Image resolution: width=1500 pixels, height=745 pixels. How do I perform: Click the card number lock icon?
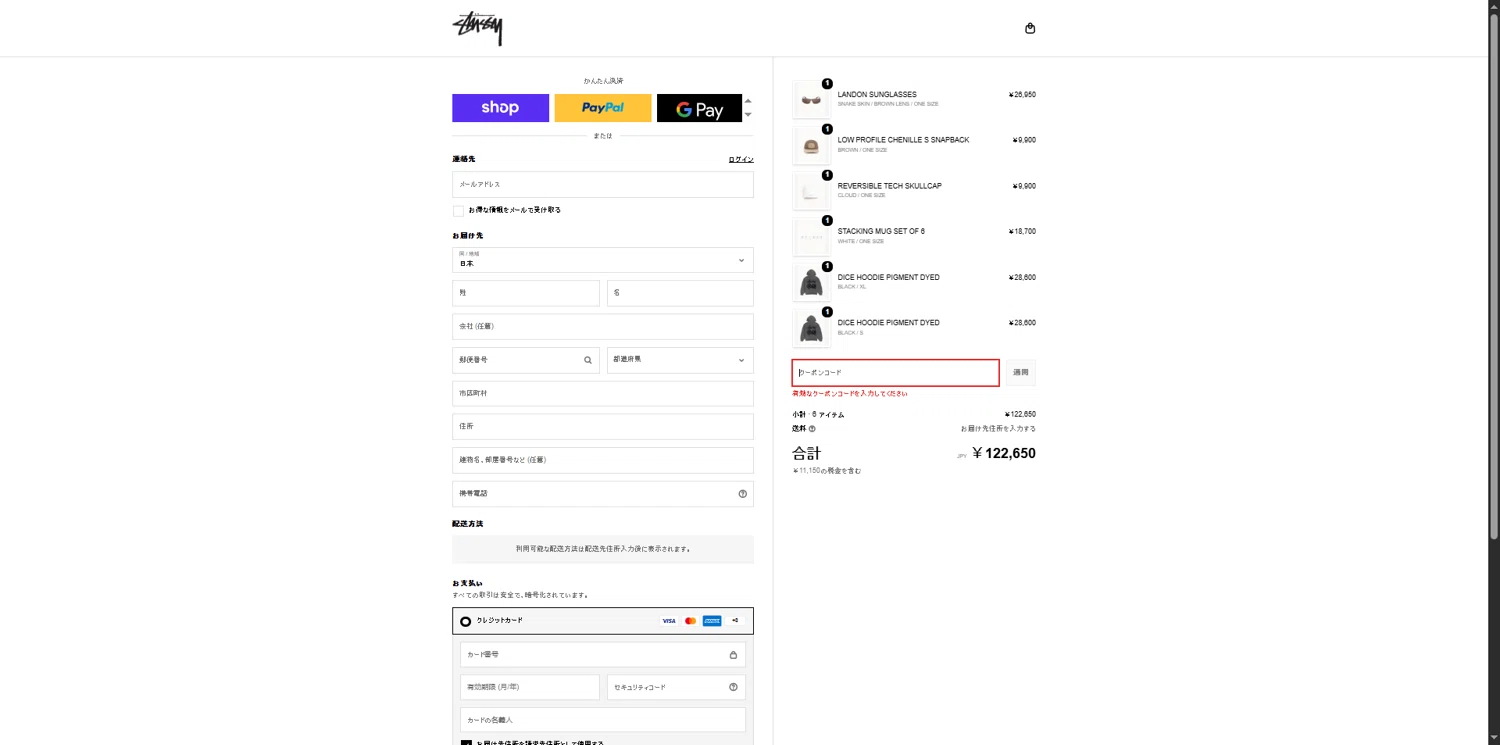pyautogui.click(x=733, y=655)
